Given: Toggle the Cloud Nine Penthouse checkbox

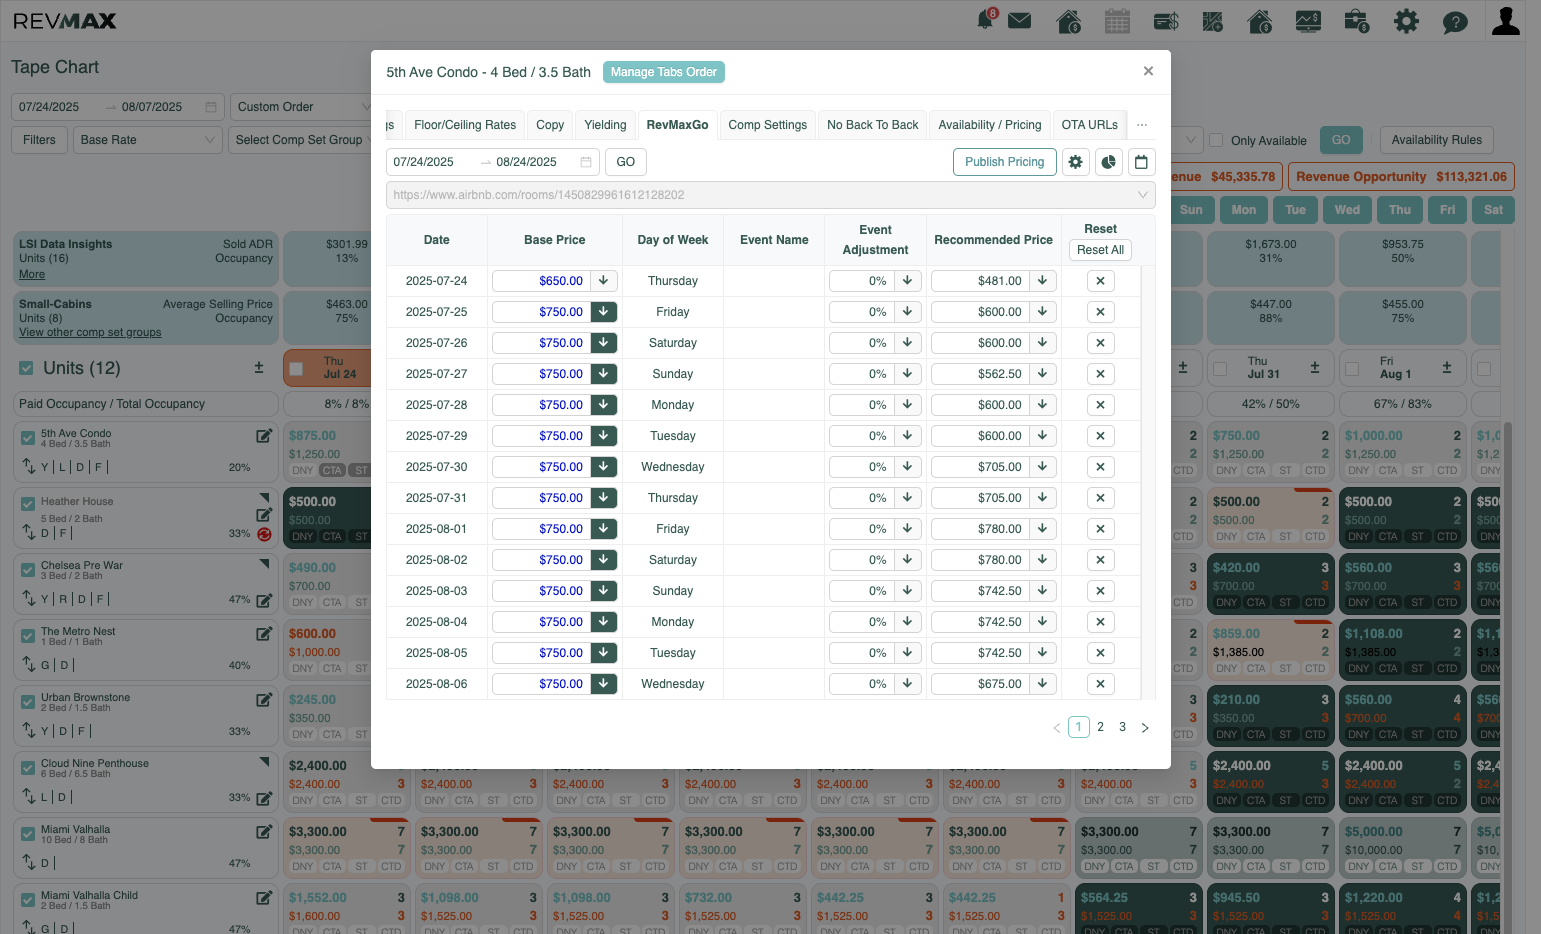Looking at the screenshot, I should (x=28, y=768).
